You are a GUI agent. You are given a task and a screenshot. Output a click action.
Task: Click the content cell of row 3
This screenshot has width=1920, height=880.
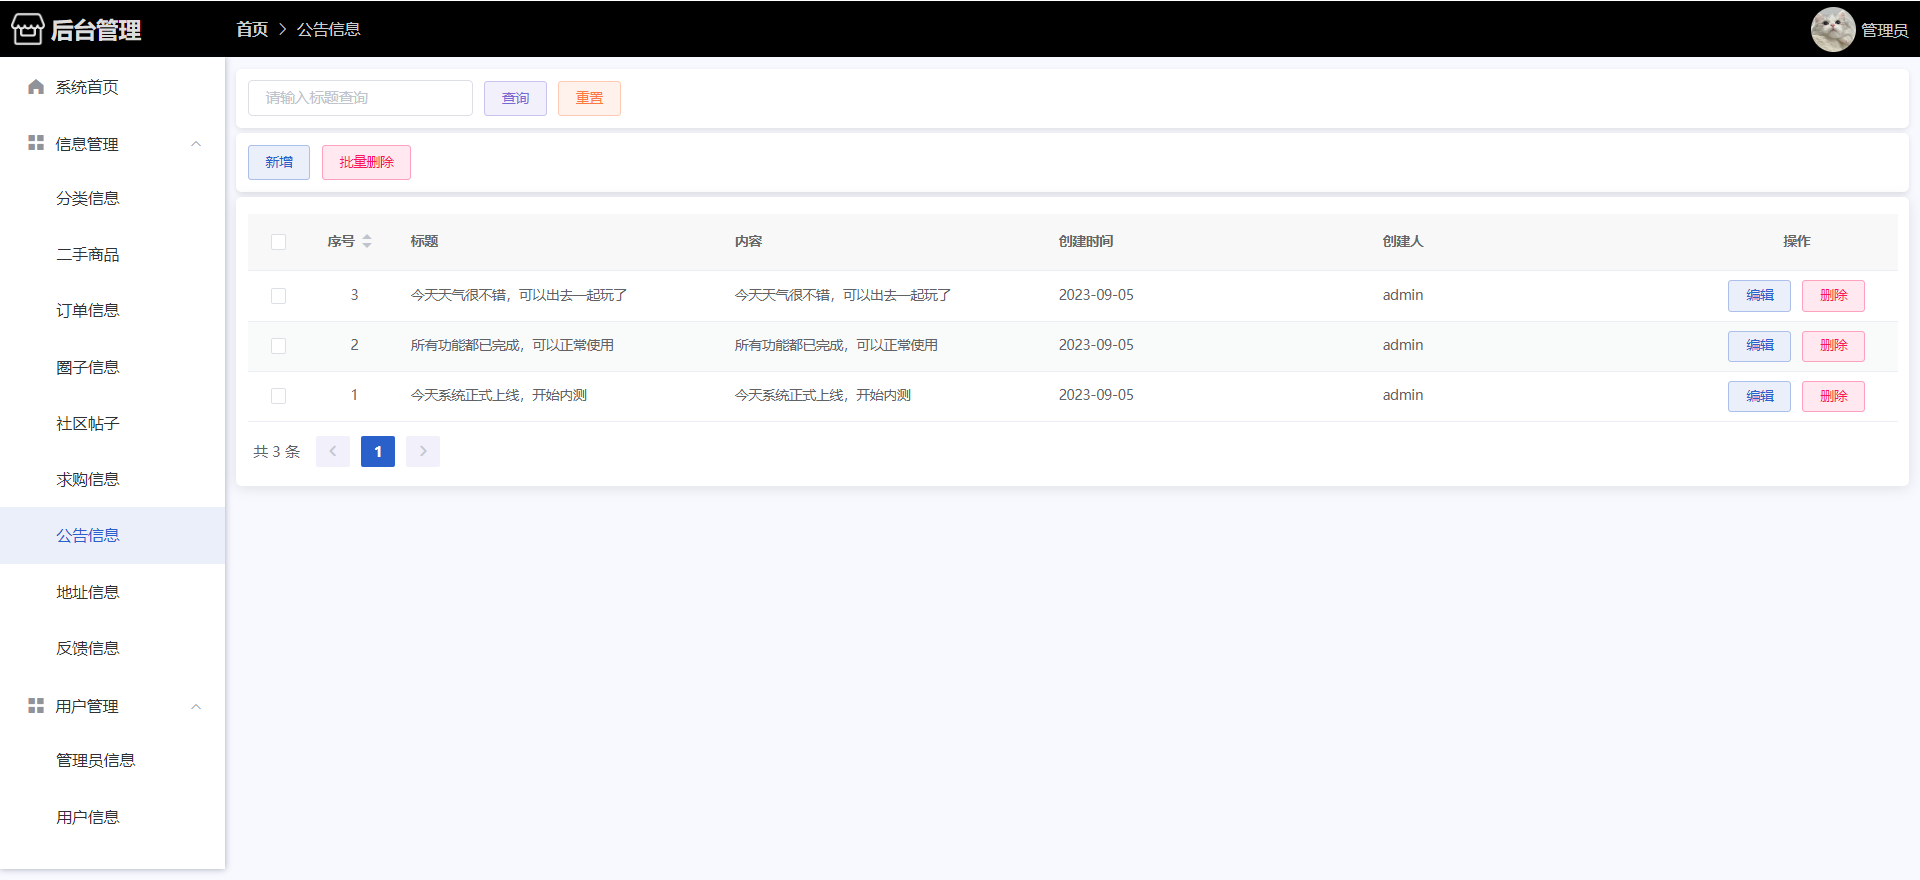(x=843, y=295)
